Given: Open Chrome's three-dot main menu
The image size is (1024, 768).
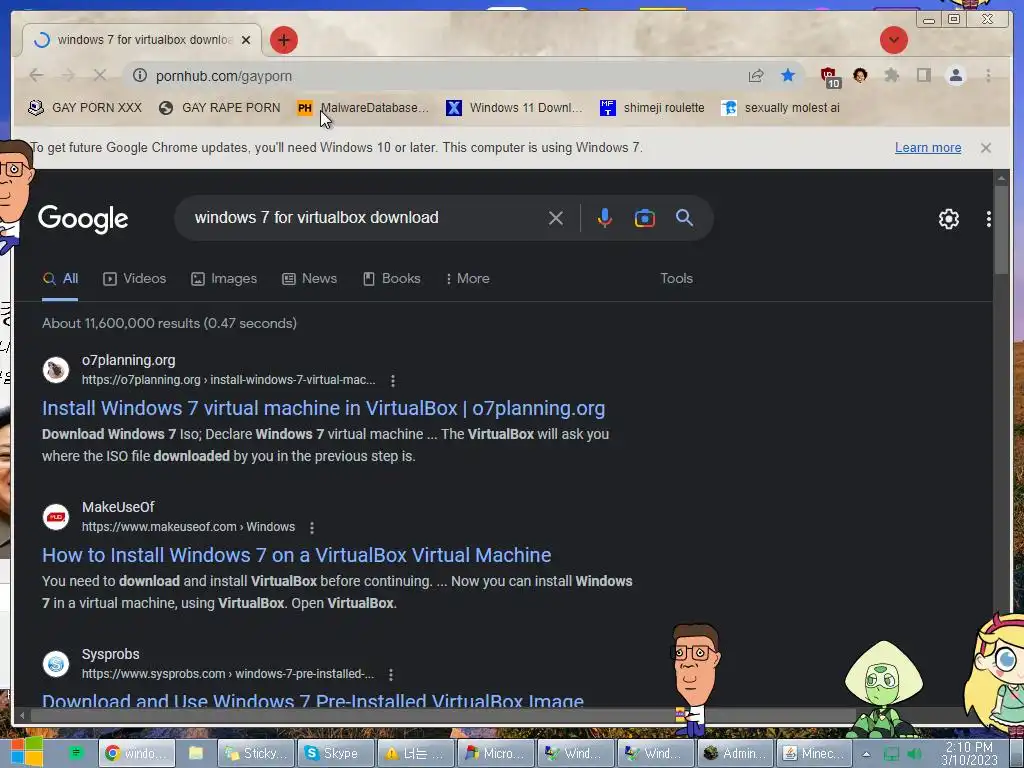Looking at the screenshot, I should [x=988, y=76].
